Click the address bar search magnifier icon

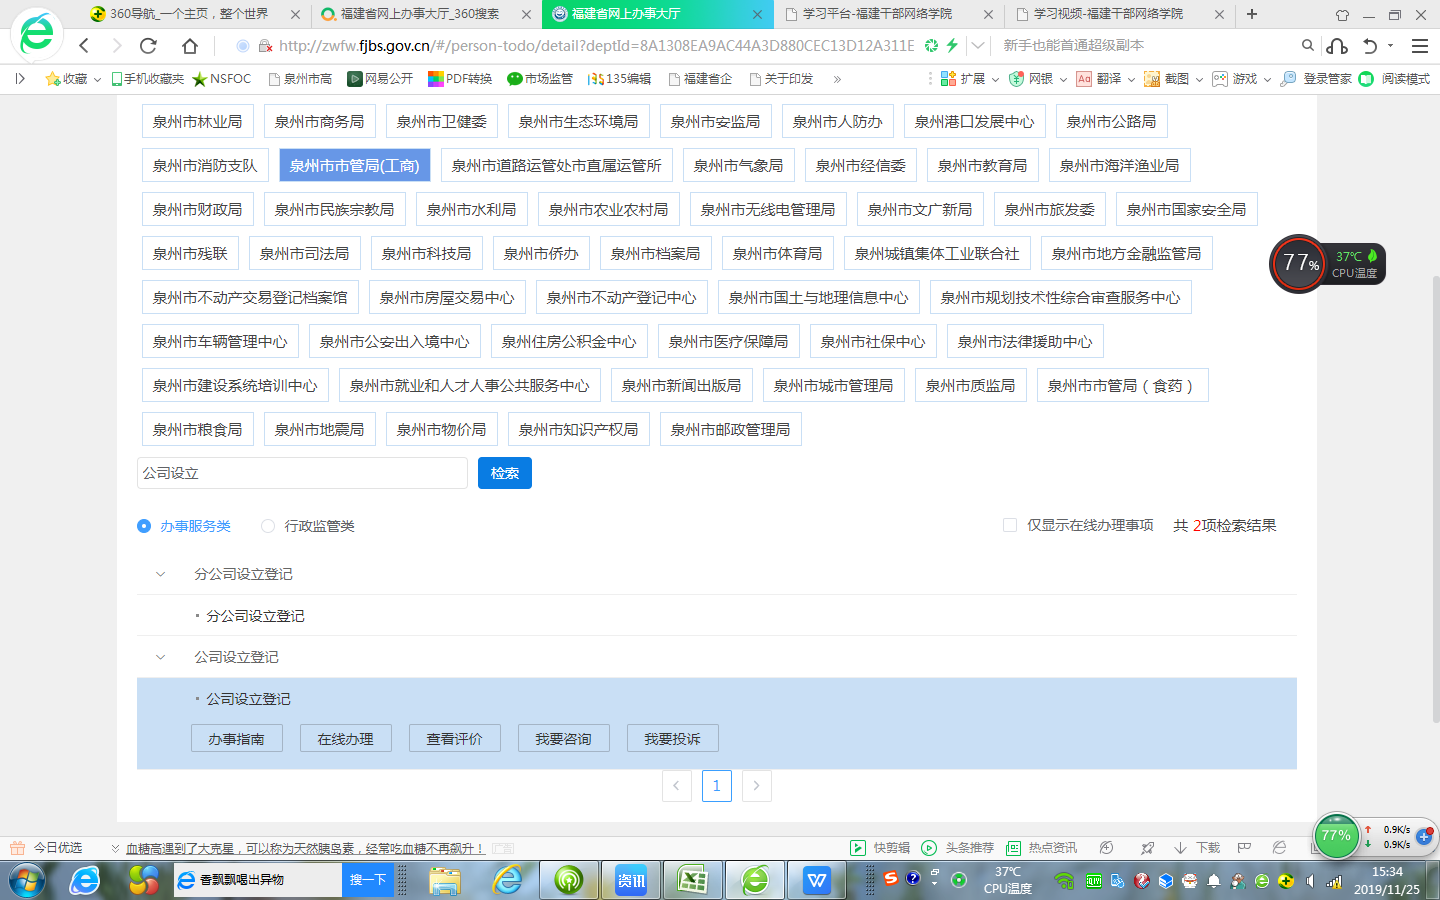pos(1307,46)
